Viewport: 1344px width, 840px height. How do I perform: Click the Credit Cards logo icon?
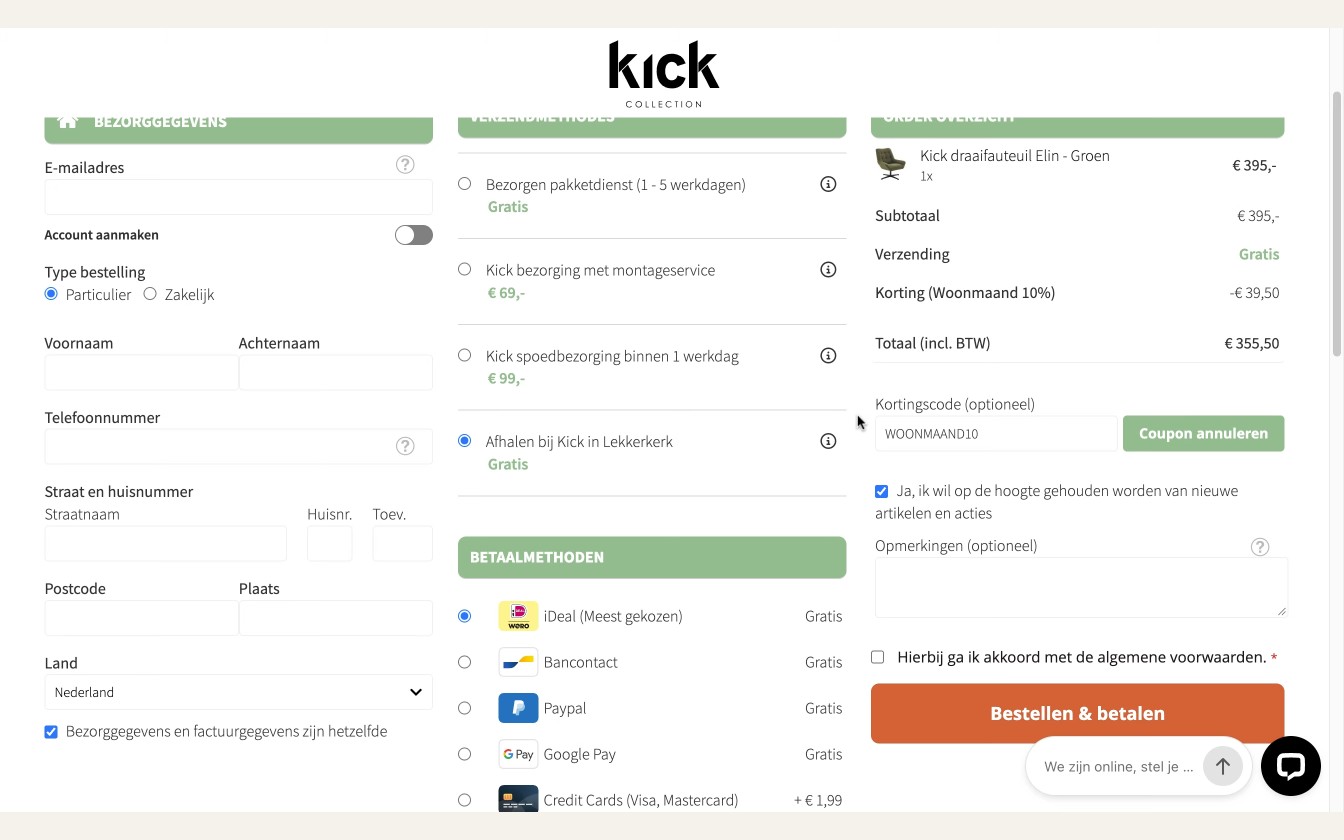click(x=518, y=799)
